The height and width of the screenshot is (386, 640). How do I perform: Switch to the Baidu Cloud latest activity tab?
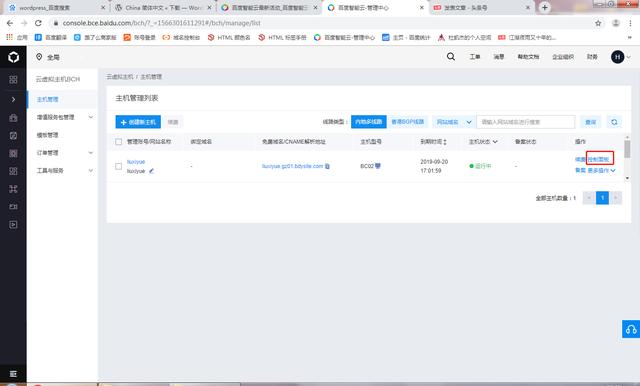click(x=269, y=7)
